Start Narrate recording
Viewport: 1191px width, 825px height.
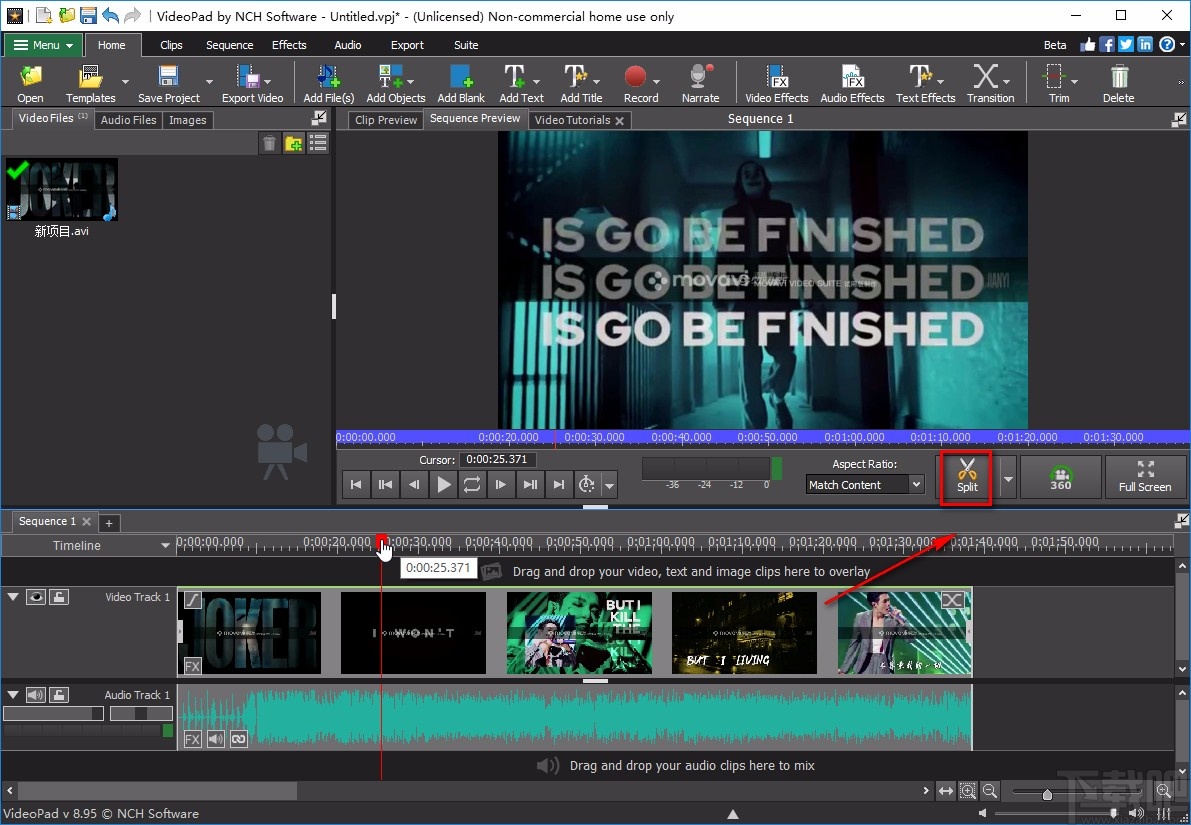click(699, 82)
